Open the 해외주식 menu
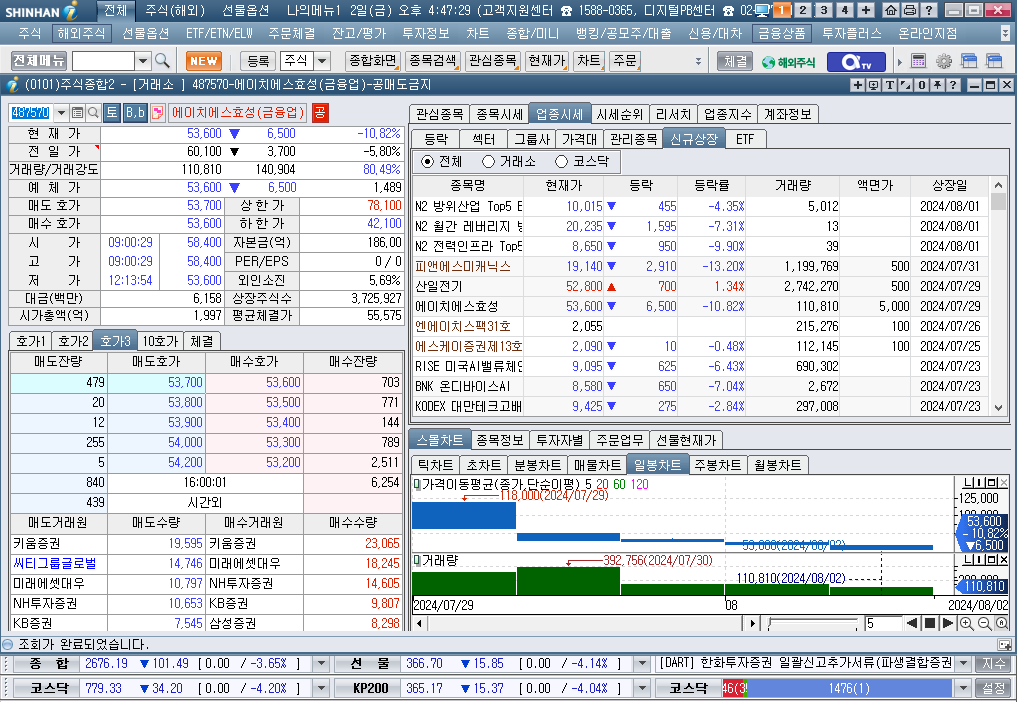The image size is (1017, 702). 82,33
